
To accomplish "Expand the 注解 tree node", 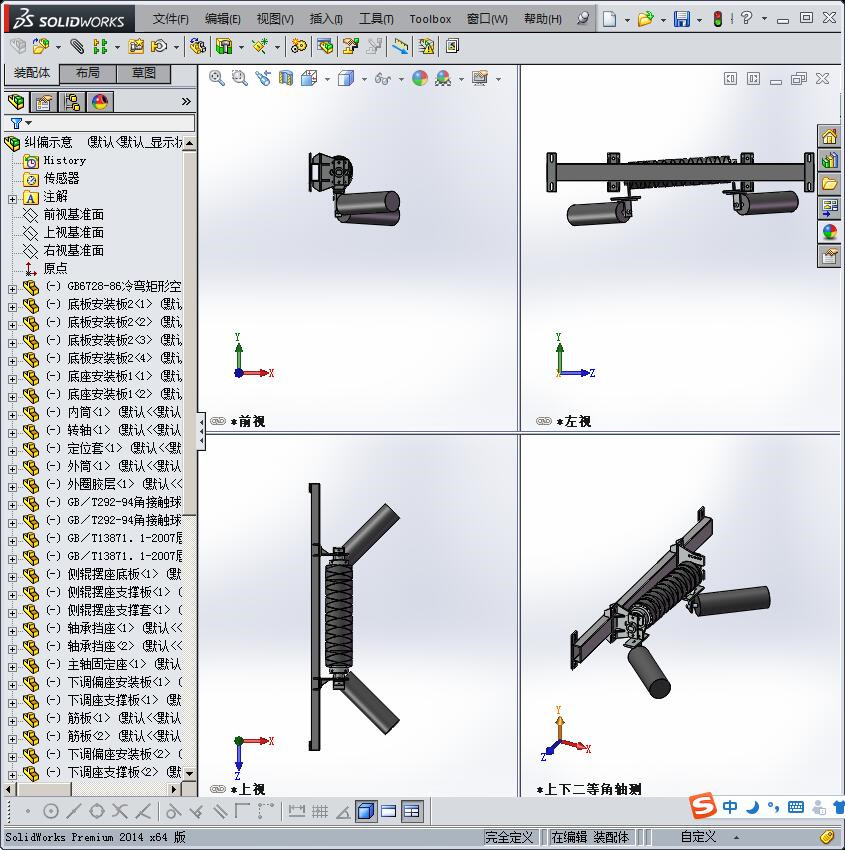I will tap(12, 199).
